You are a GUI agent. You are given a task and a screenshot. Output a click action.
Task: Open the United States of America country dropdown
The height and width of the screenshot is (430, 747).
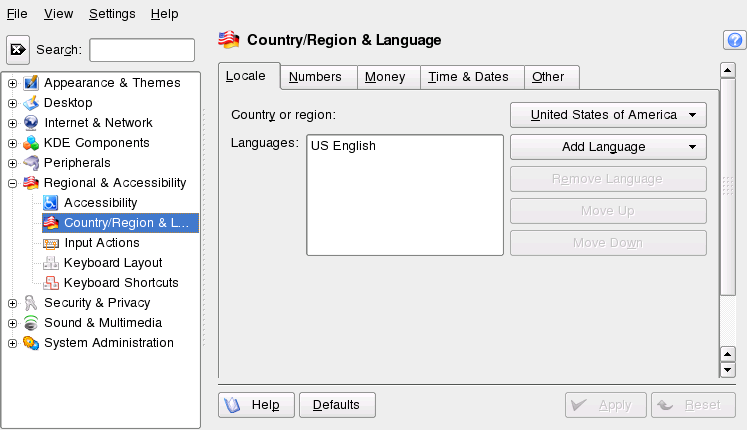[x=608, y=115]
